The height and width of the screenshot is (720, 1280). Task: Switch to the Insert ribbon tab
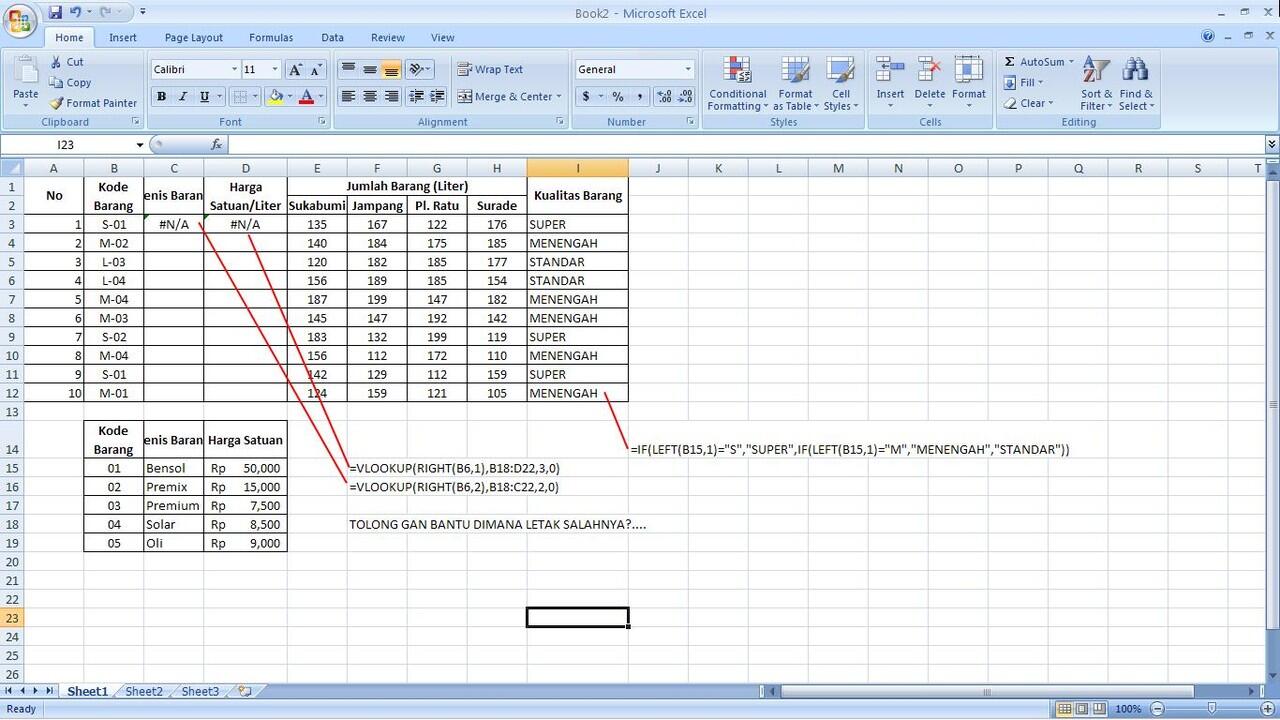[x=123, y=37]
